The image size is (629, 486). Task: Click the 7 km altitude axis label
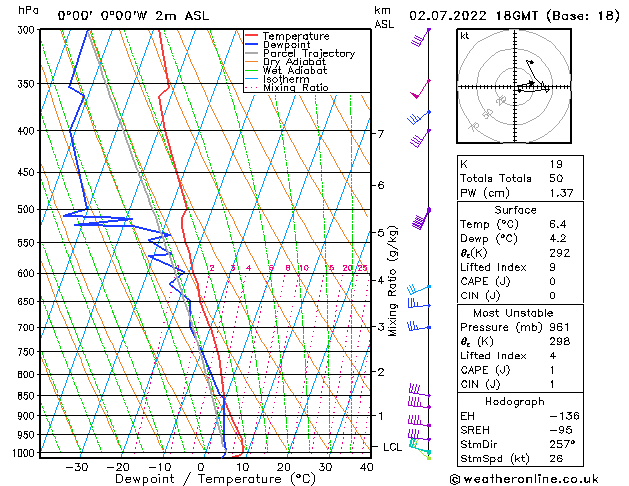381,134
